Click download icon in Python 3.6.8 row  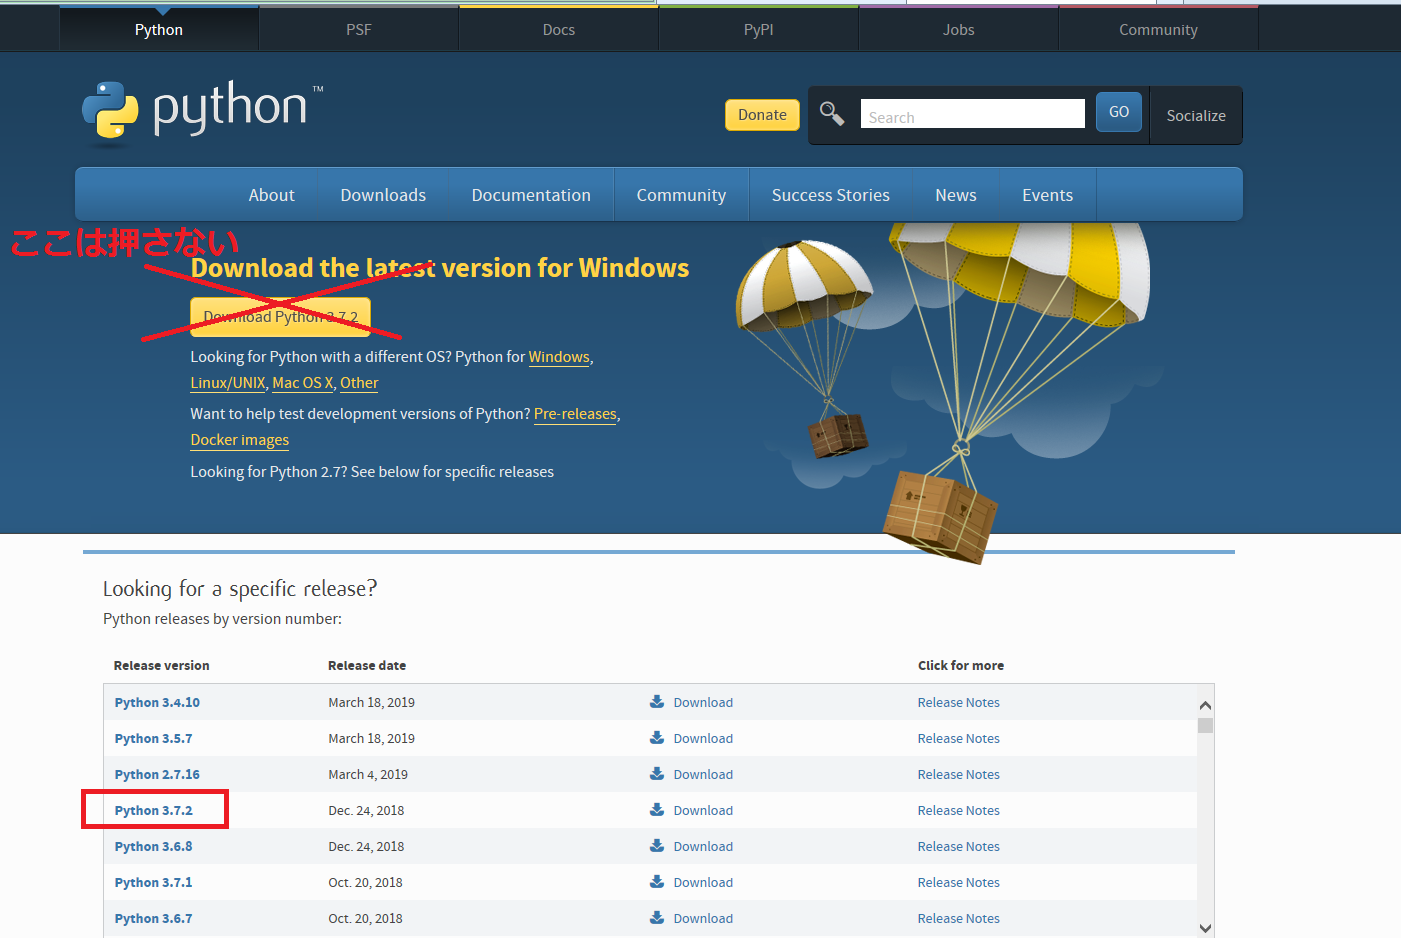coord(657,846)
